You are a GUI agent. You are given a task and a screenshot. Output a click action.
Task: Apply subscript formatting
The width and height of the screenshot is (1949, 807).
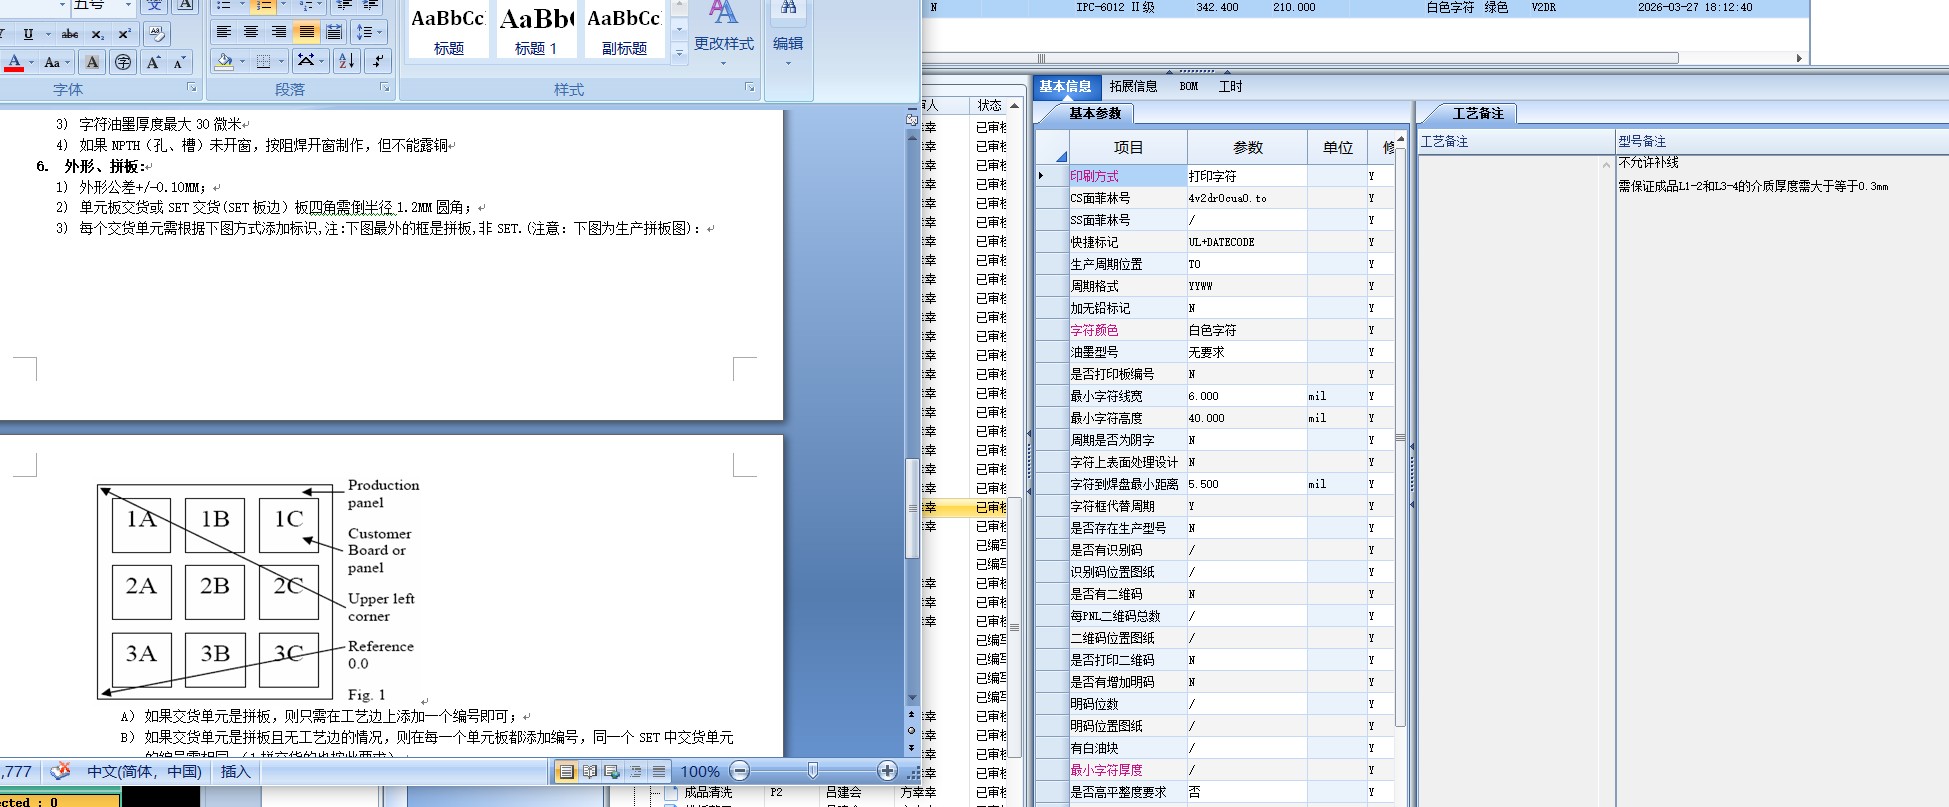[97, 34]
